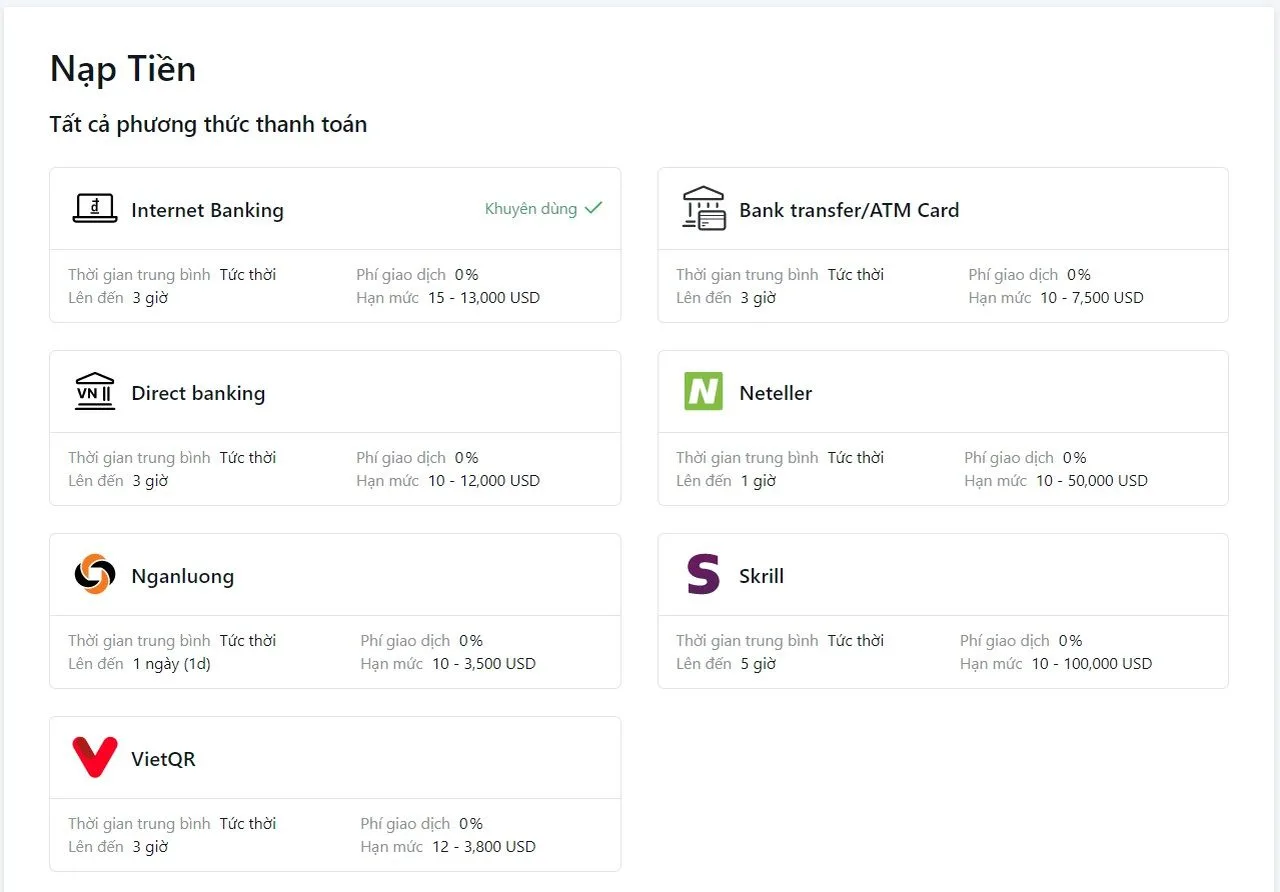Click the purple Skrill S logo
1280x892 pixels.
click(703, 575)
